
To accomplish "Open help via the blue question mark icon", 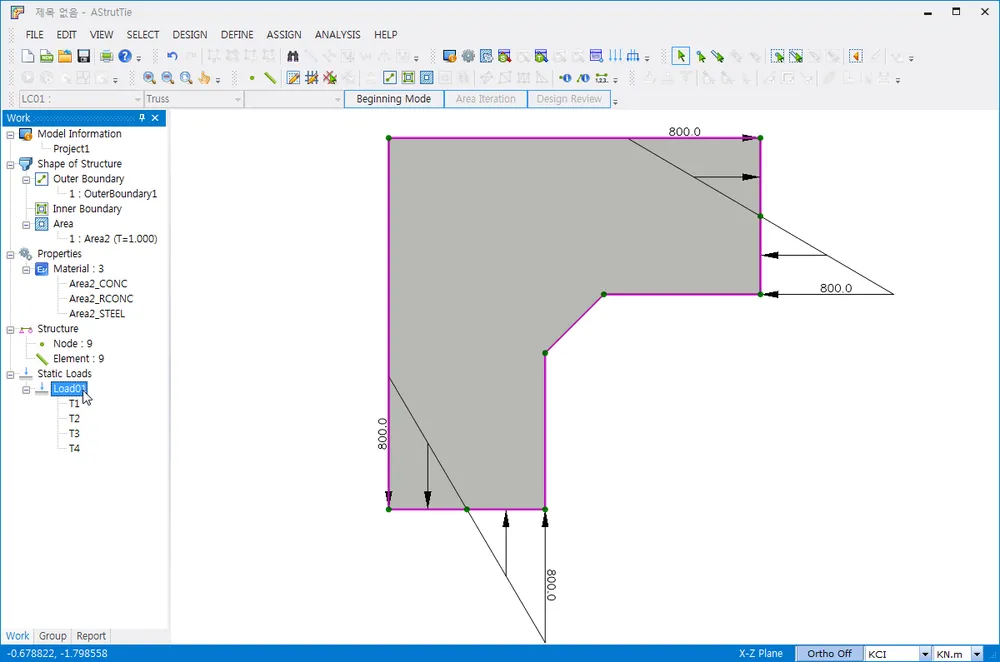I will coord(125,56).
